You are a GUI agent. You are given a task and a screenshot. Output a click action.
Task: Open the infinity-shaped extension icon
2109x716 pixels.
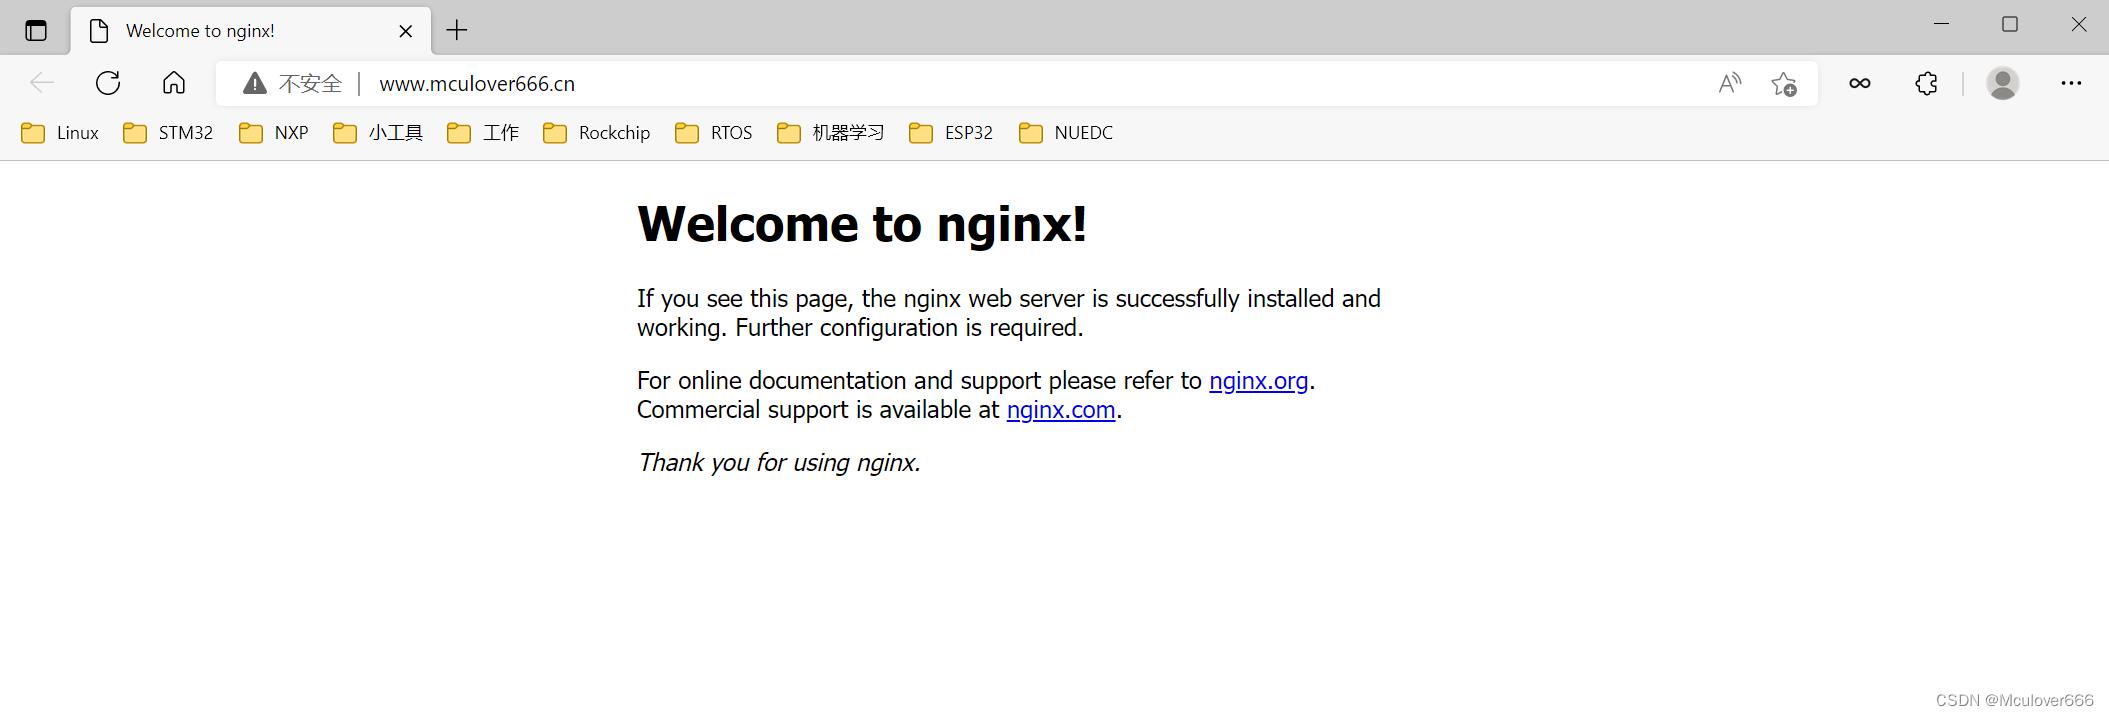[x=1860, y=83]
